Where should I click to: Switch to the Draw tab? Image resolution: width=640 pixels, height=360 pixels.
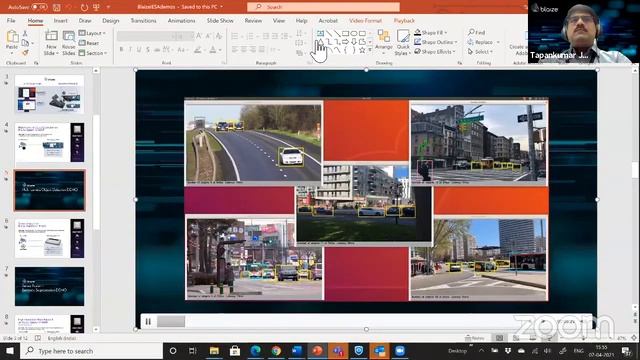tap(85, 20)
